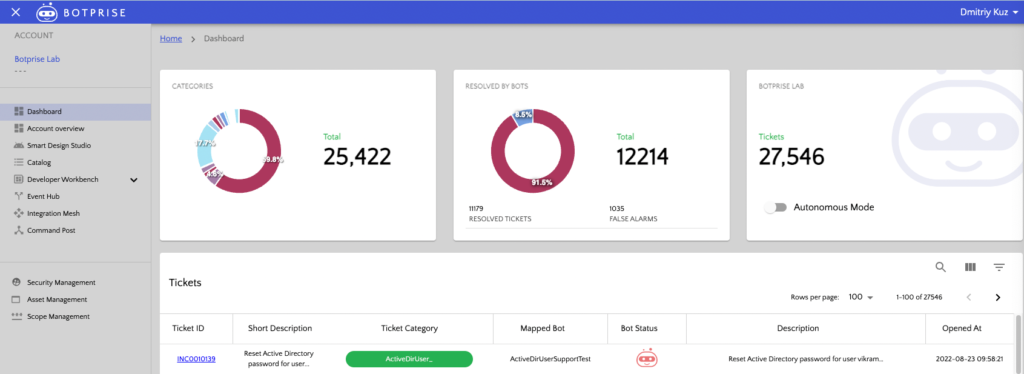Image resolution: width=1024 pixels, height=374 pixels.
Task: Open the column chooser icon
Action: click(970, 266)
